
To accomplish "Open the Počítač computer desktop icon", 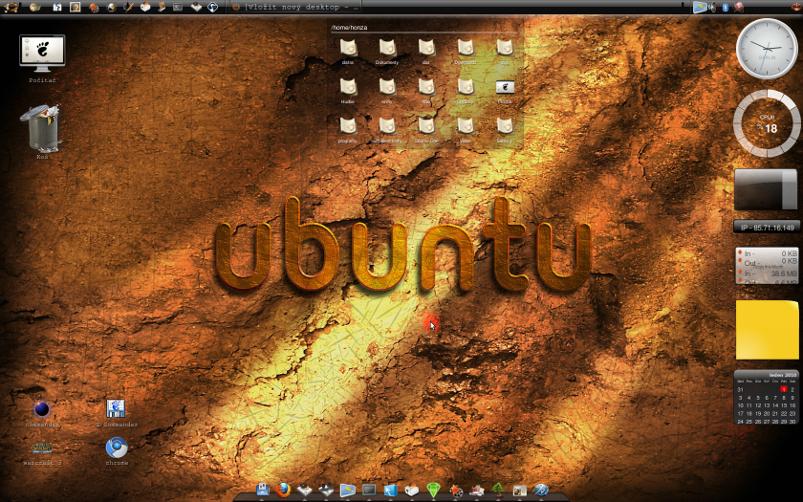I will (42, 53).
